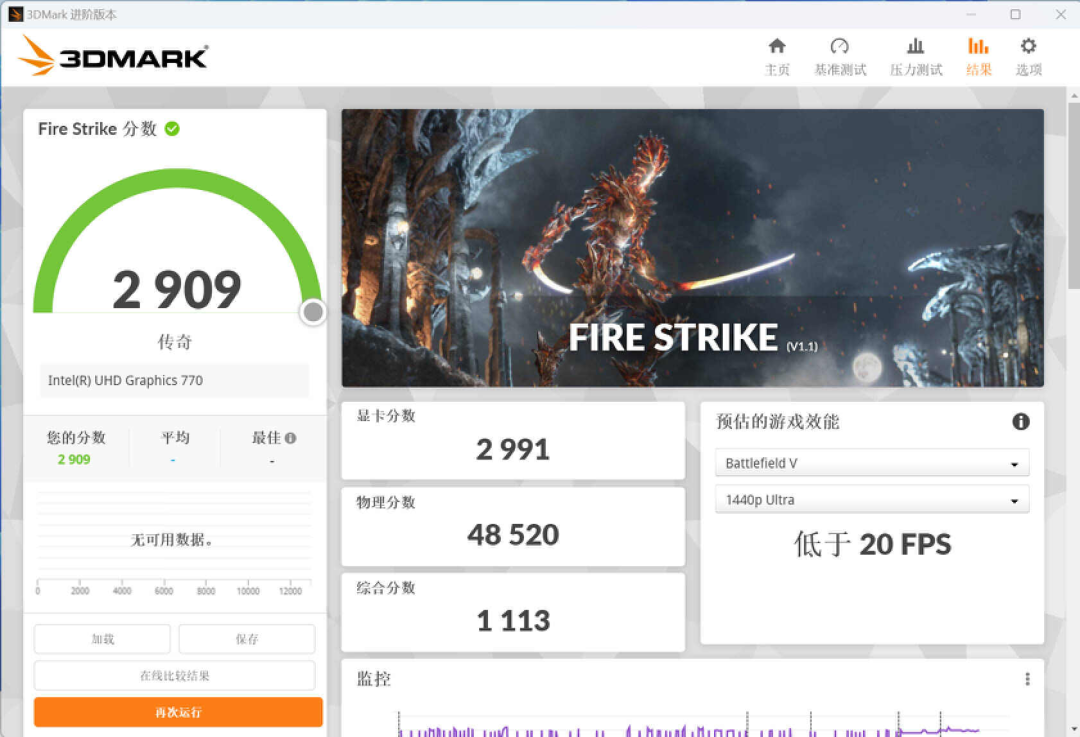Image resolution: width=1080 pixels, height=737 pixels.
Task: Click the speedometer benchmark icon
Action: (840, 46)
